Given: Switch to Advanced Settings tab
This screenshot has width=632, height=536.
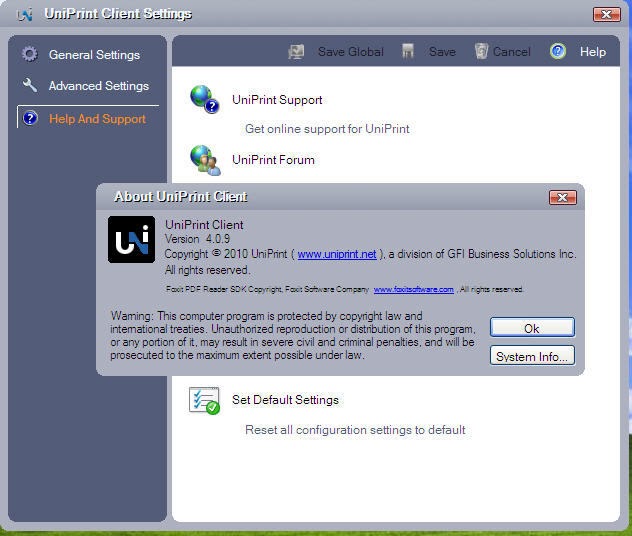Looking at the screenshot, I should 99,85.
